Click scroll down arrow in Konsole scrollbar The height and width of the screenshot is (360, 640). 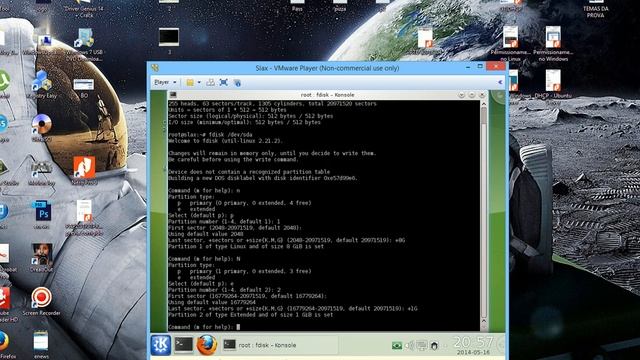coord(484,327)
